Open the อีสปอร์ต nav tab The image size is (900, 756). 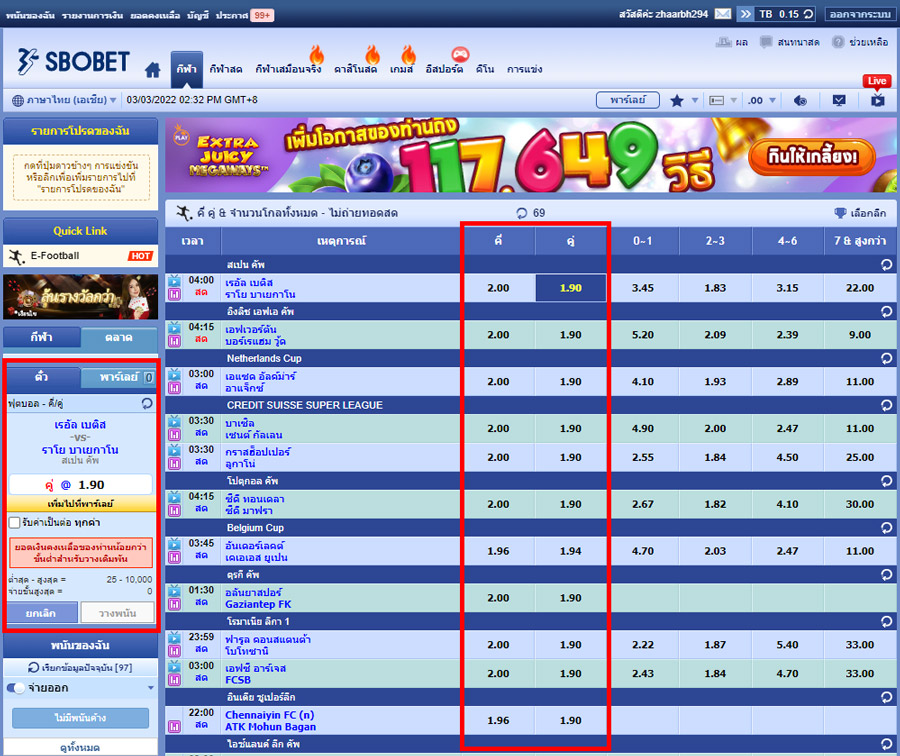click(x=444, y=69)
